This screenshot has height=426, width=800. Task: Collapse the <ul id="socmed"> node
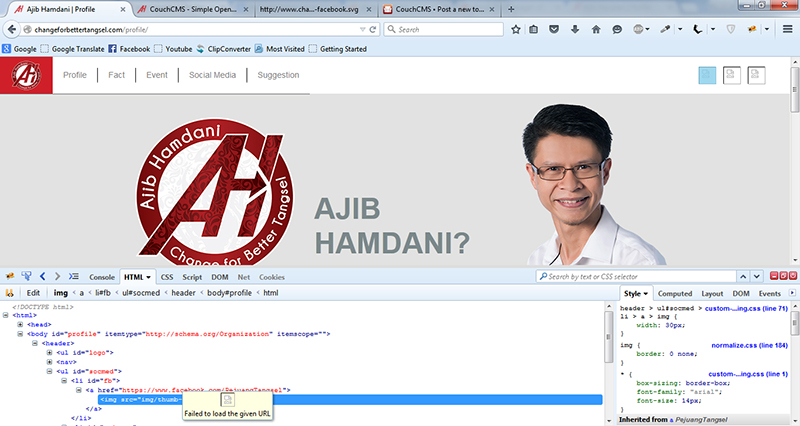(49, 371)
